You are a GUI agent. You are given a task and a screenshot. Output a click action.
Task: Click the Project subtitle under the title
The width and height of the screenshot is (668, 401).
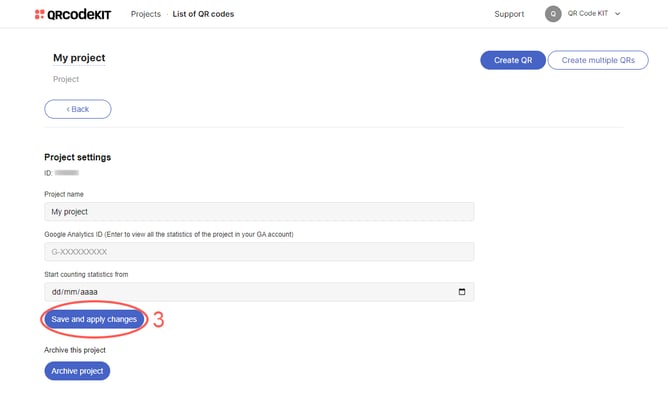click(66, 79)
